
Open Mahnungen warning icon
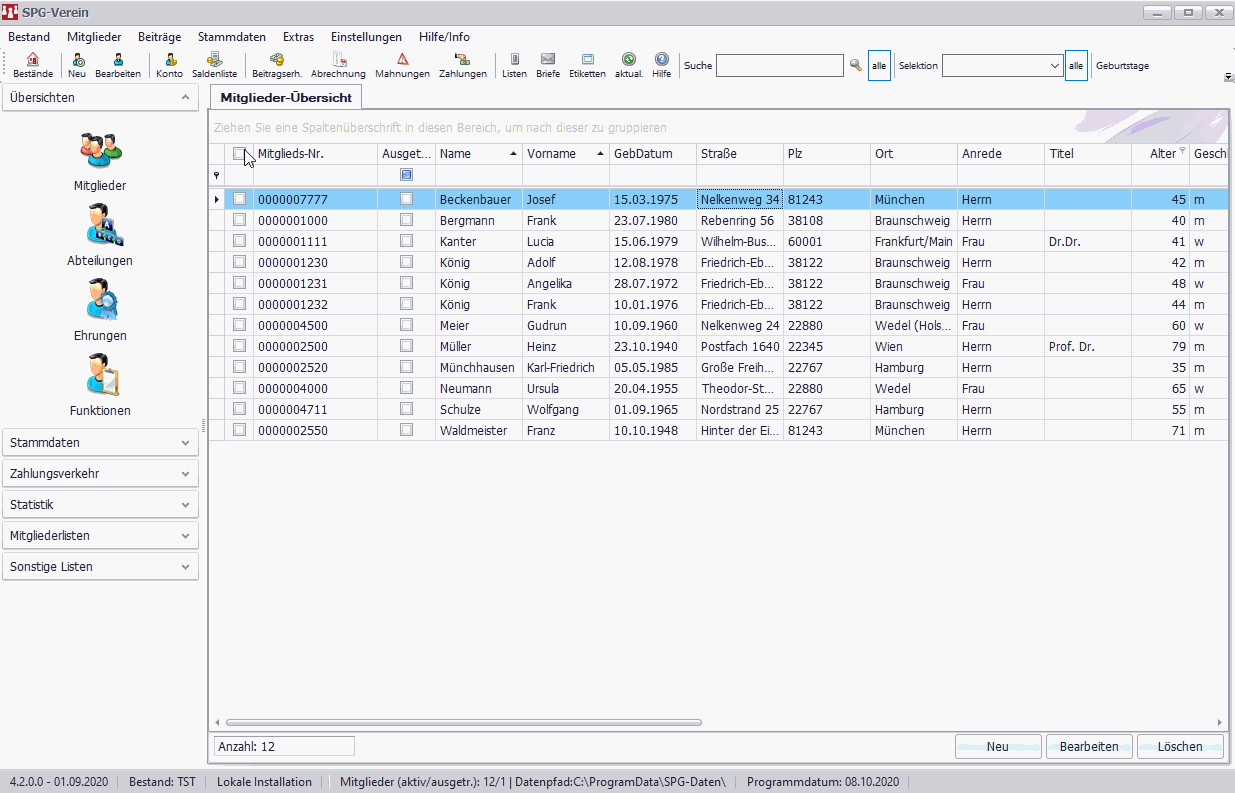click(x=402, y=65)
